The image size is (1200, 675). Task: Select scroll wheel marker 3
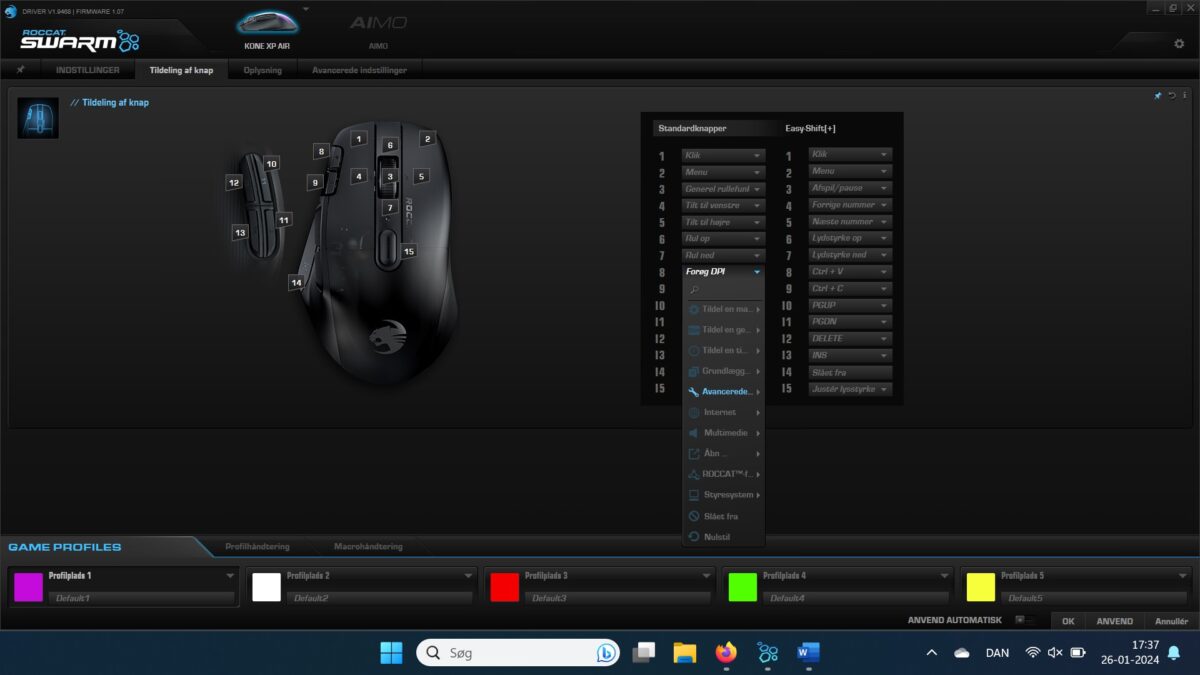click(x=390, y=176)
